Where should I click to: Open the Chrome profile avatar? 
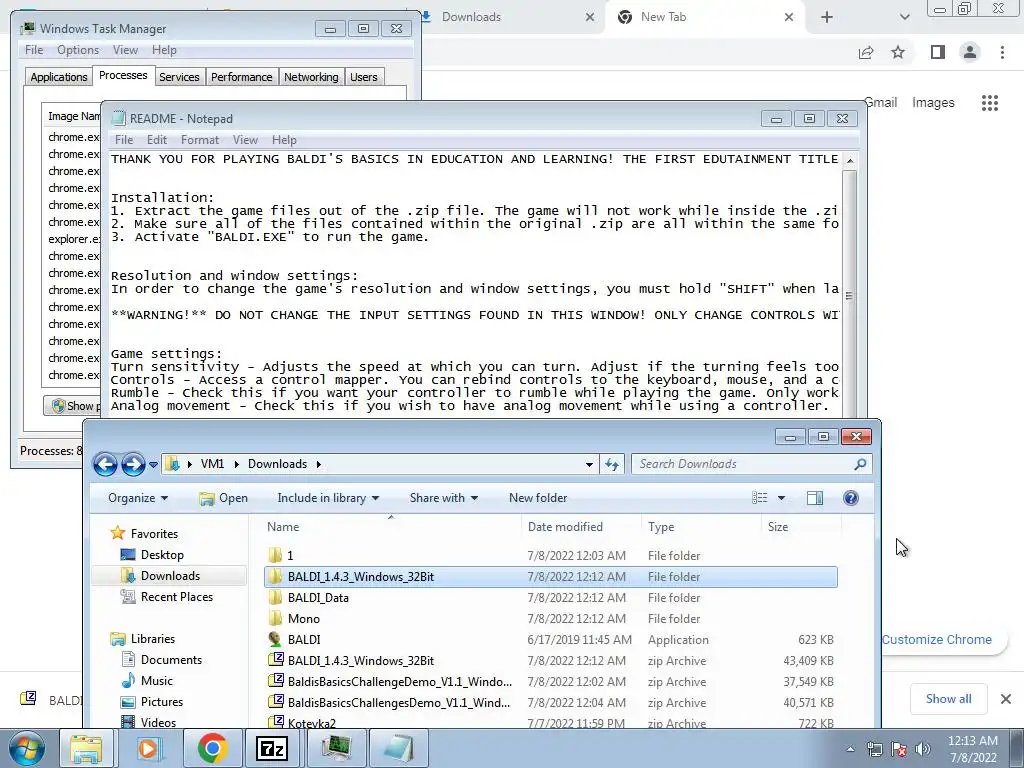coord(970,52)
